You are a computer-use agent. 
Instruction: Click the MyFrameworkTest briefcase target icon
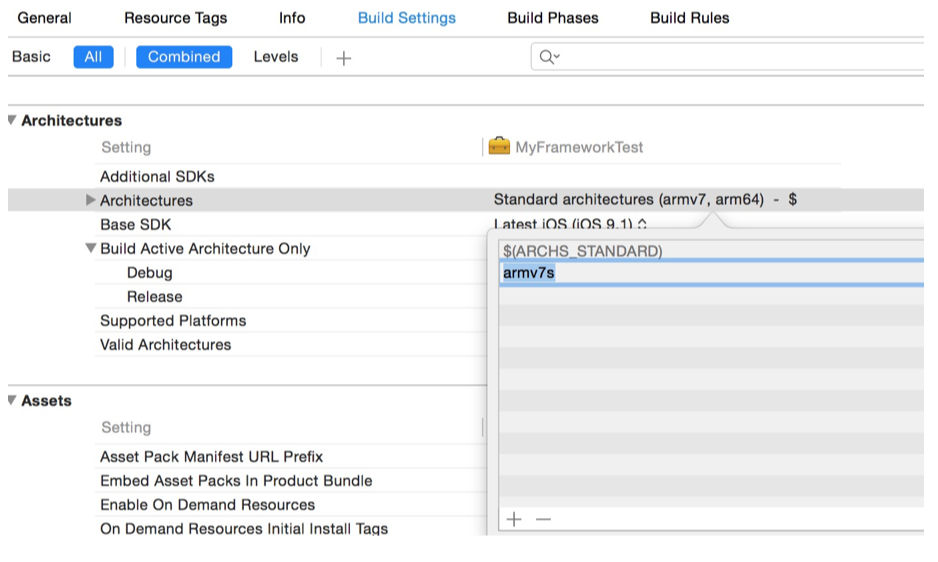[x=498, y=147]
